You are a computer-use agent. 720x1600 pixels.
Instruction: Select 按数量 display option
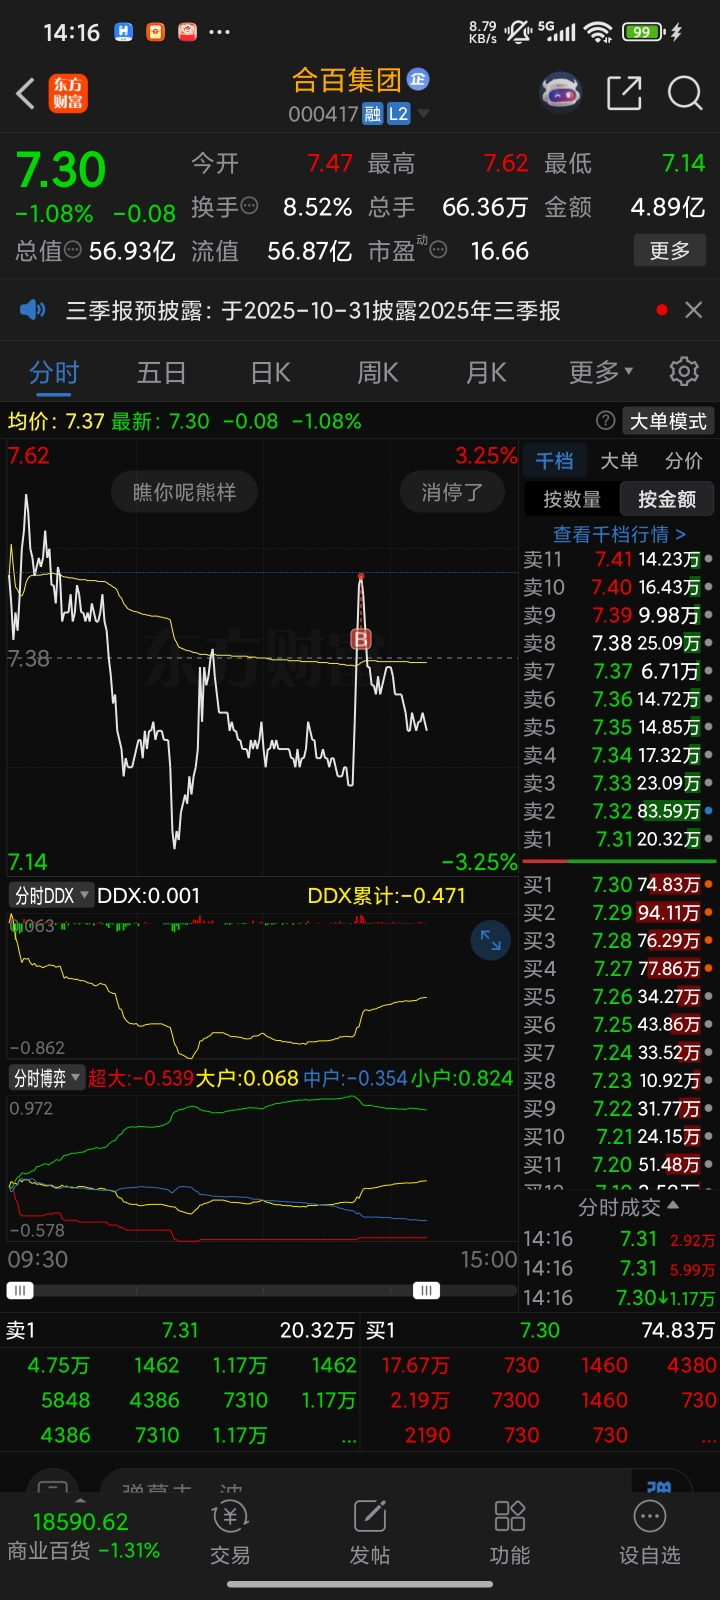pyautogui.click(x=572, y=499)
